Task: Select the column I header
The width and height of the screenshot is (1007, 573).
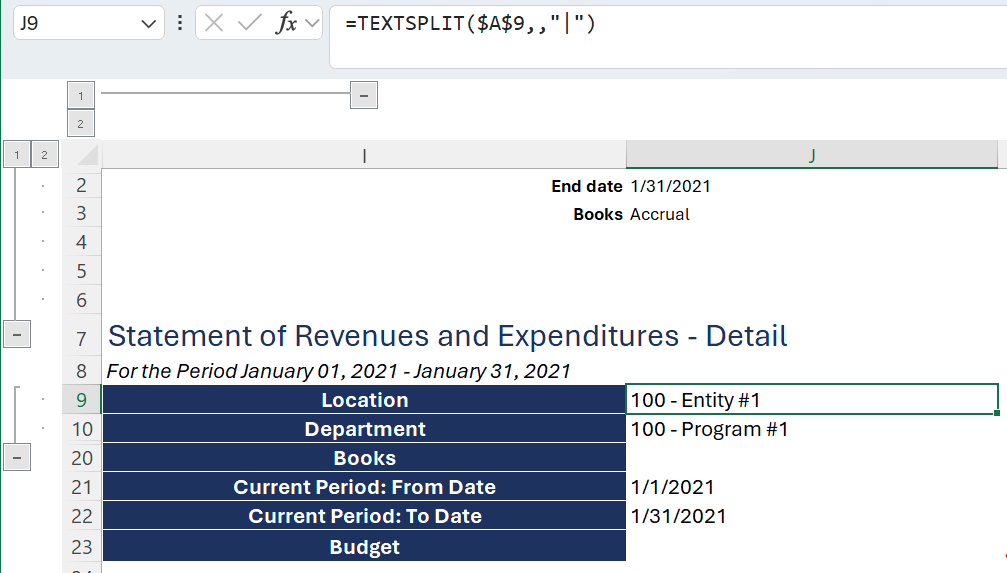Action: coord(364,155)
